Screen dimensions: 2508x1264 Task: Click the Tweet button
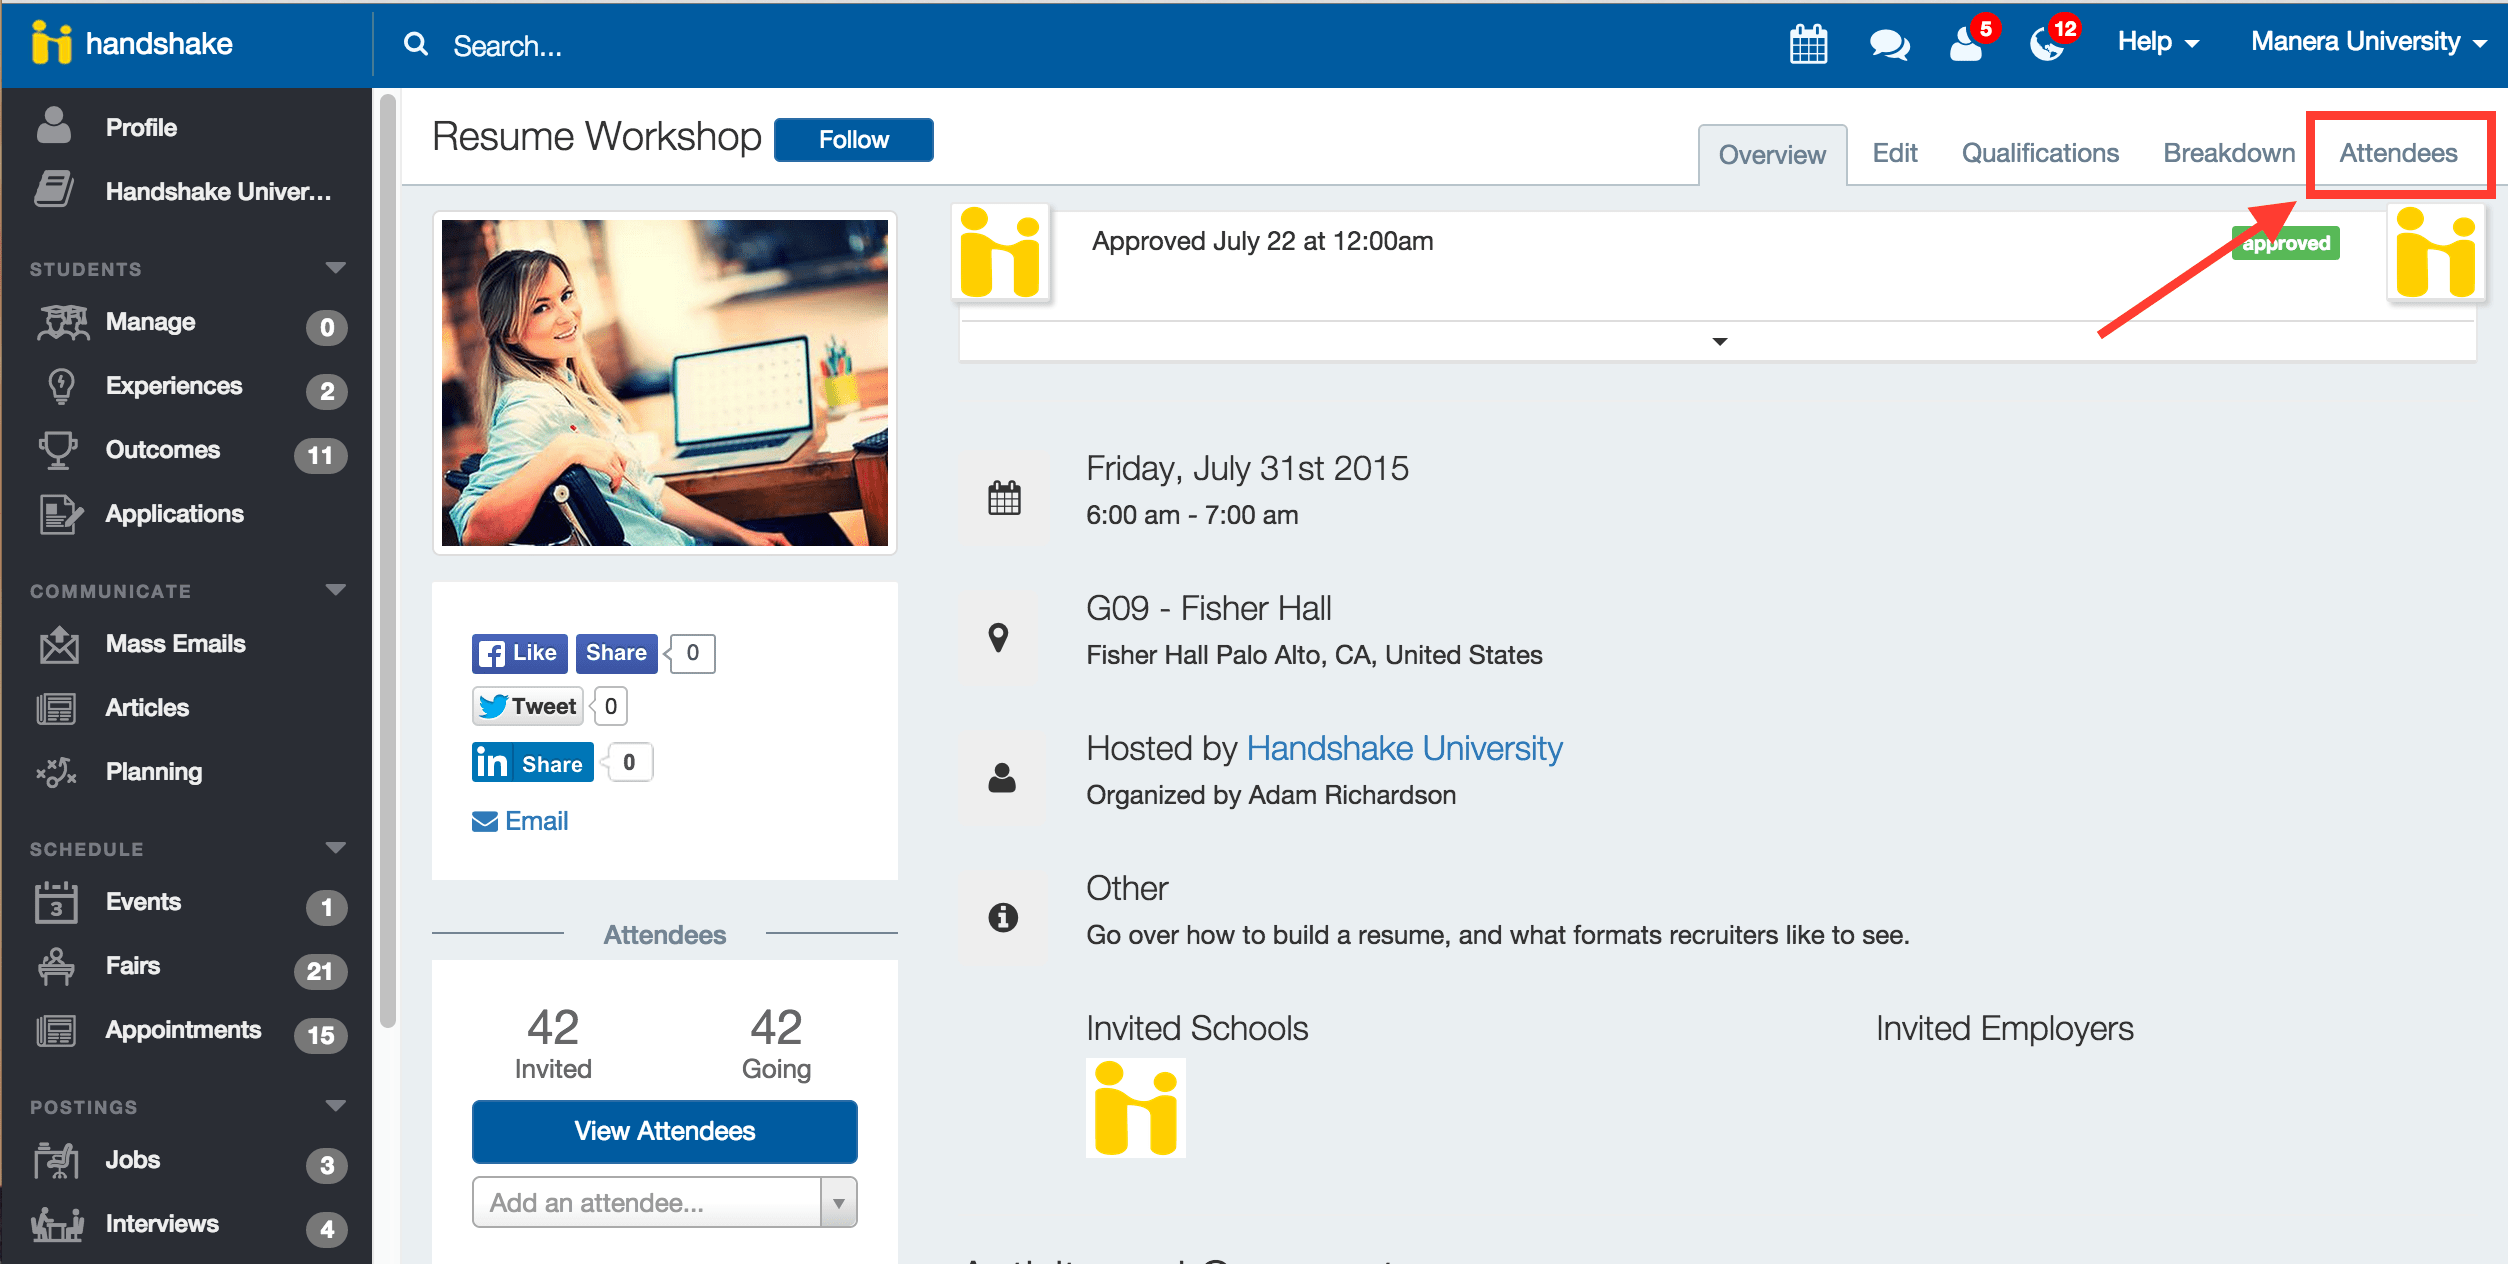[x=528, y=706]
